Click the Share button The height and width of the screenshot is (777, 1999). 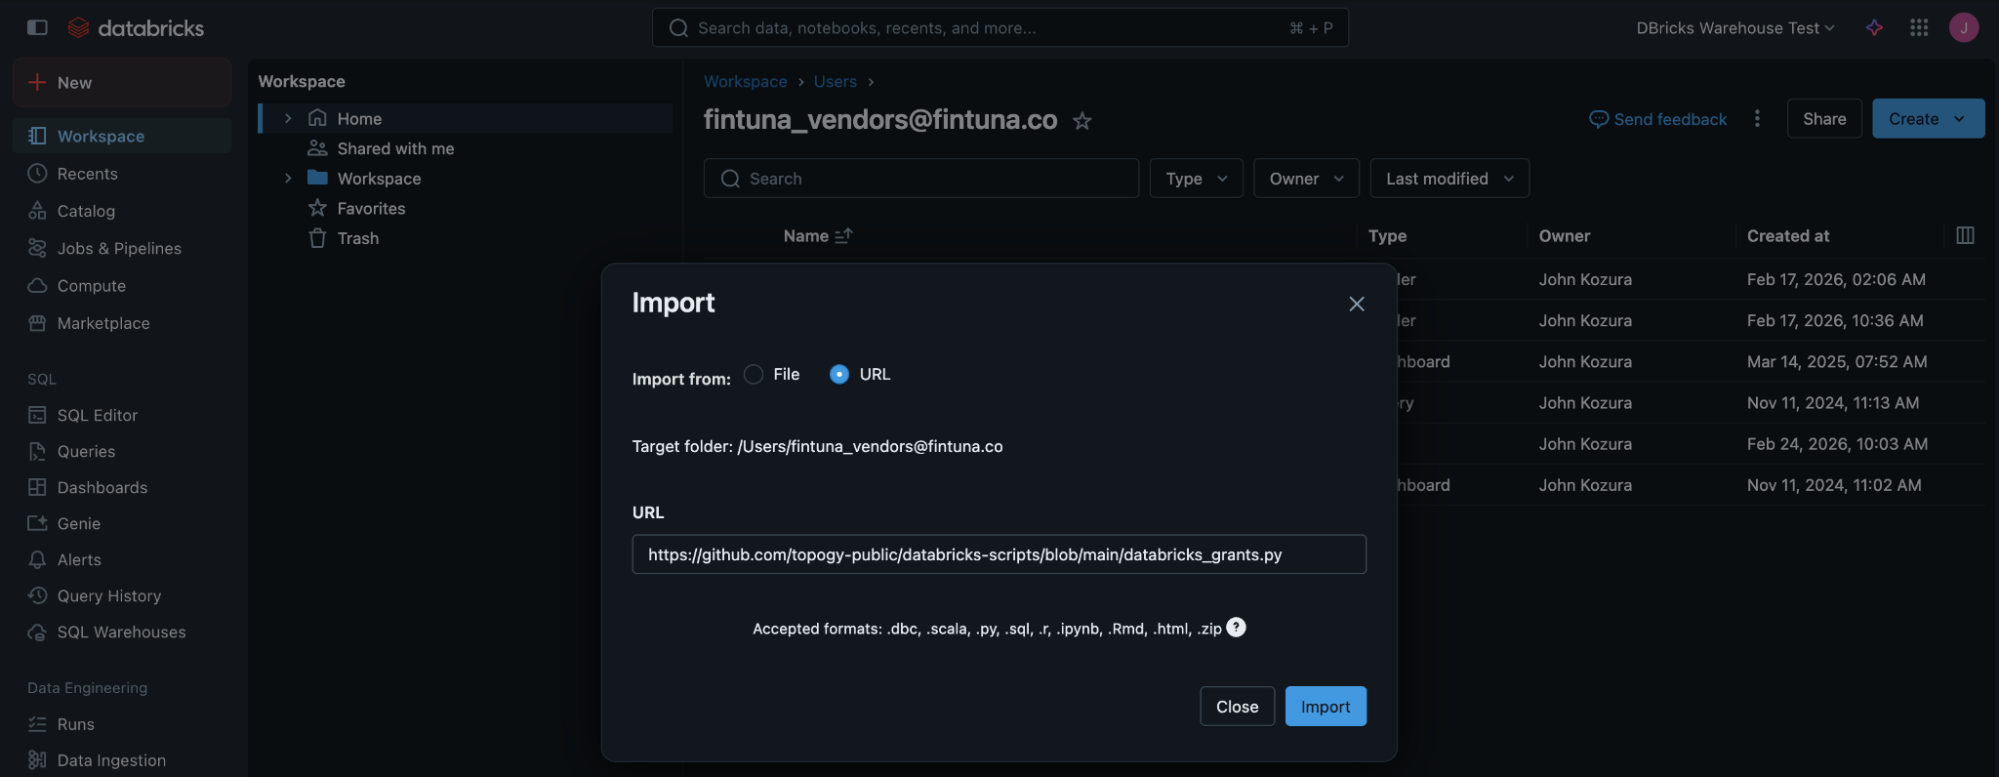click(x=1824, y=119)
